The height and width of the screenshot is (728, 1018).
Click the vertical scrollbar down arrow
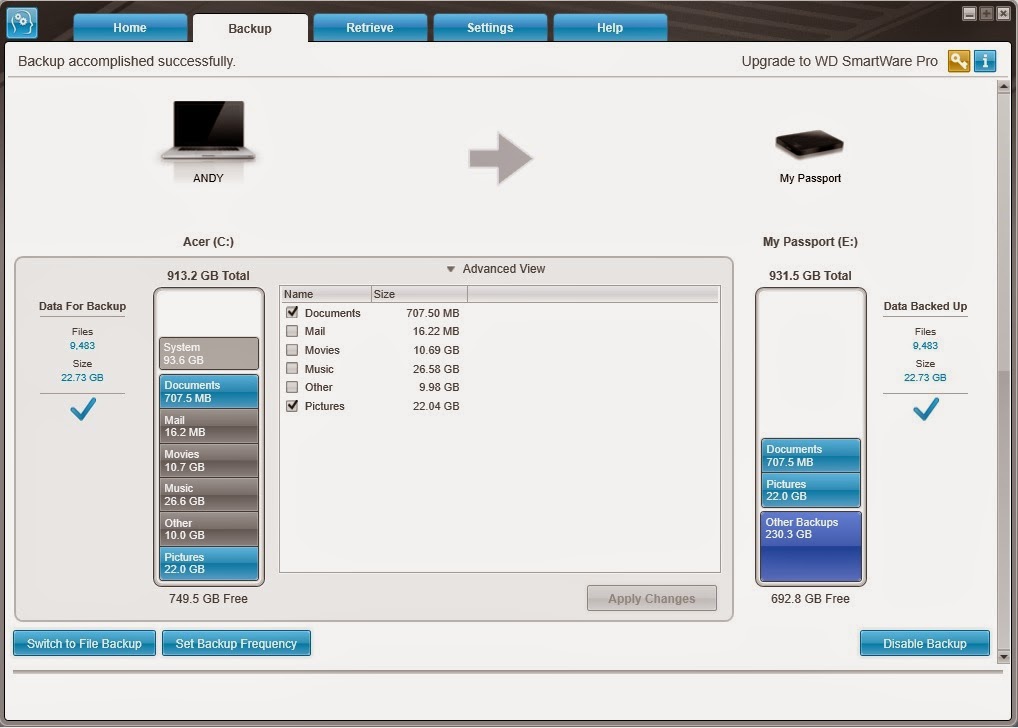point(1004,657)
